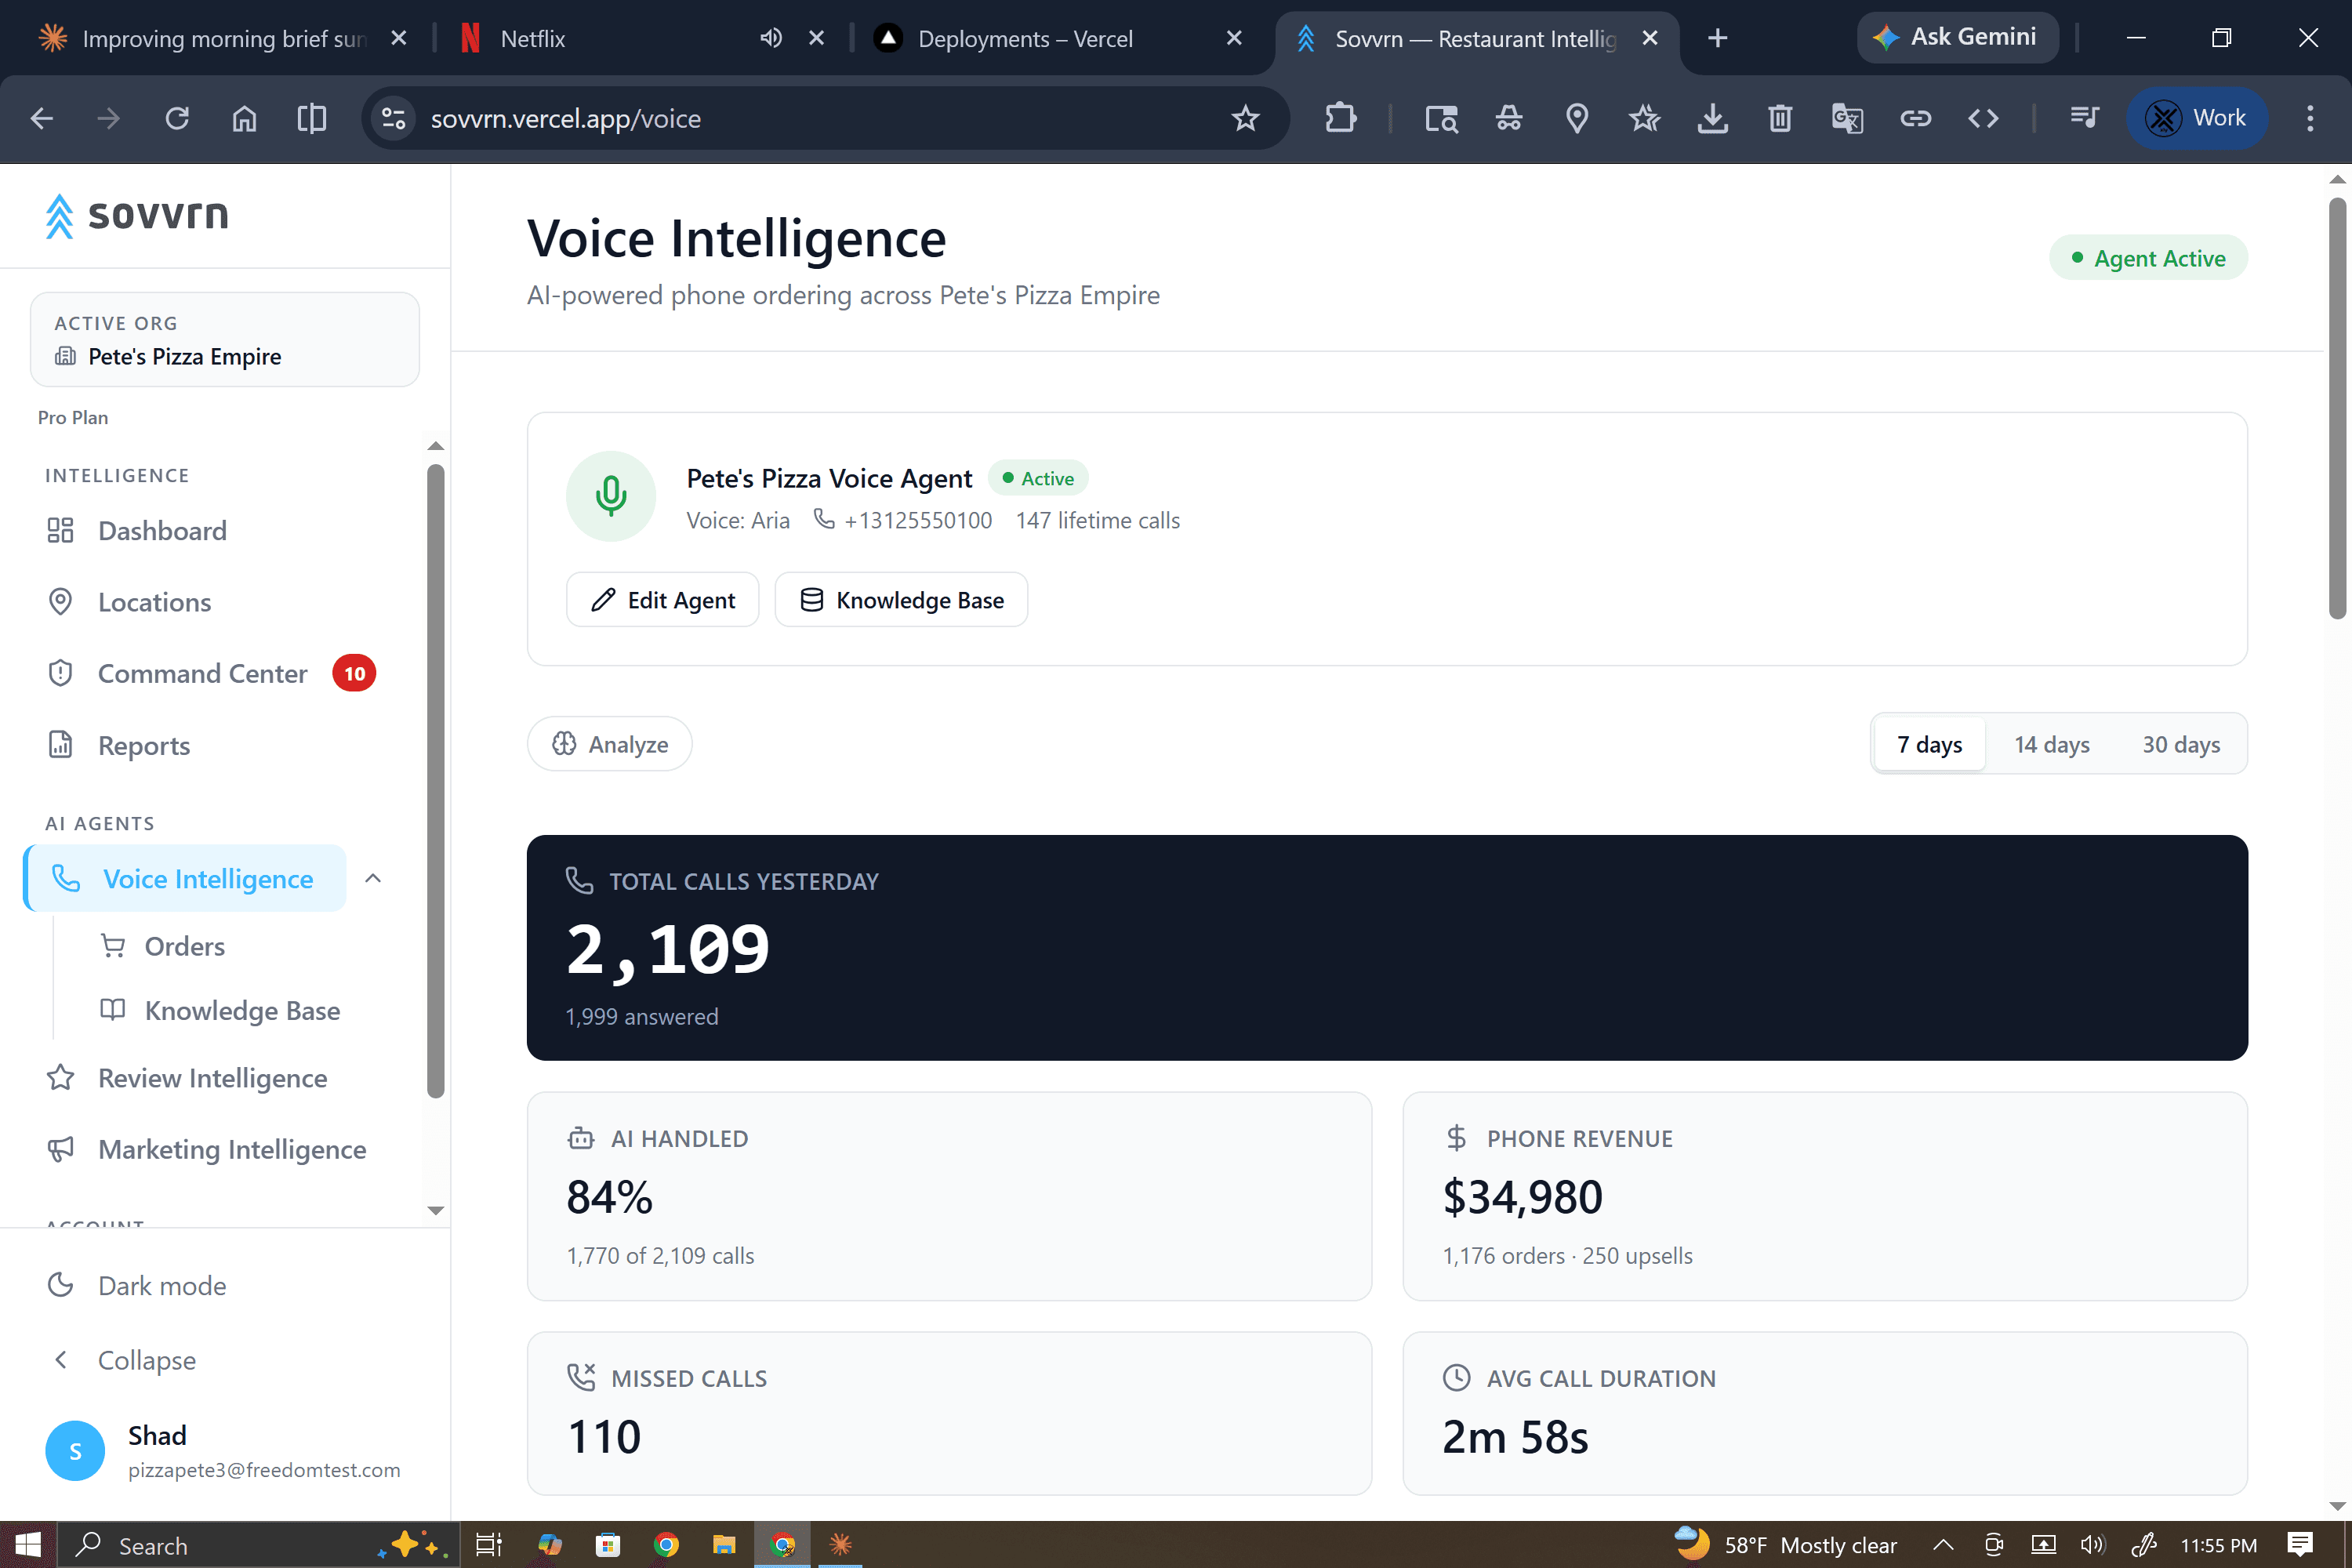Open Marketing Intelligence

coord(231,1148)
